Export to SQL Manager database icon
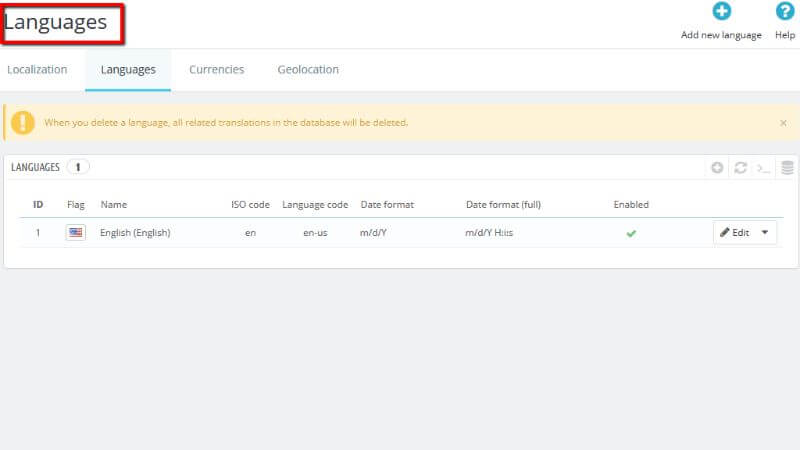800x450 pixels. point(787,167)
